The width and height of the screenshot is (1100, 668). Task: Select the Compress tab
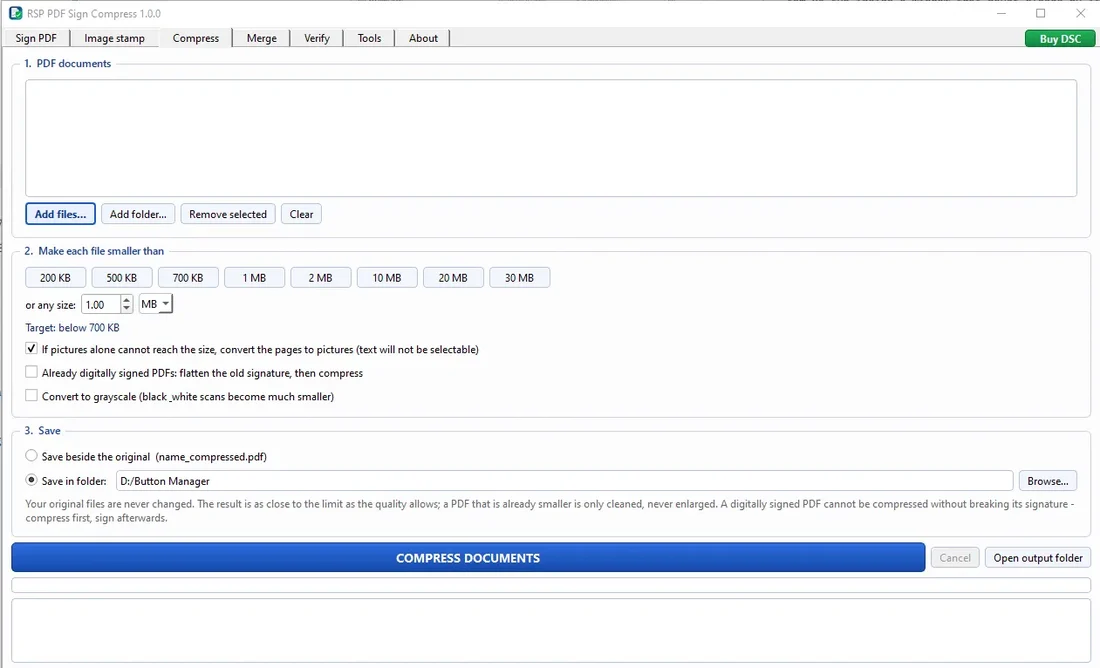(196, 38)
